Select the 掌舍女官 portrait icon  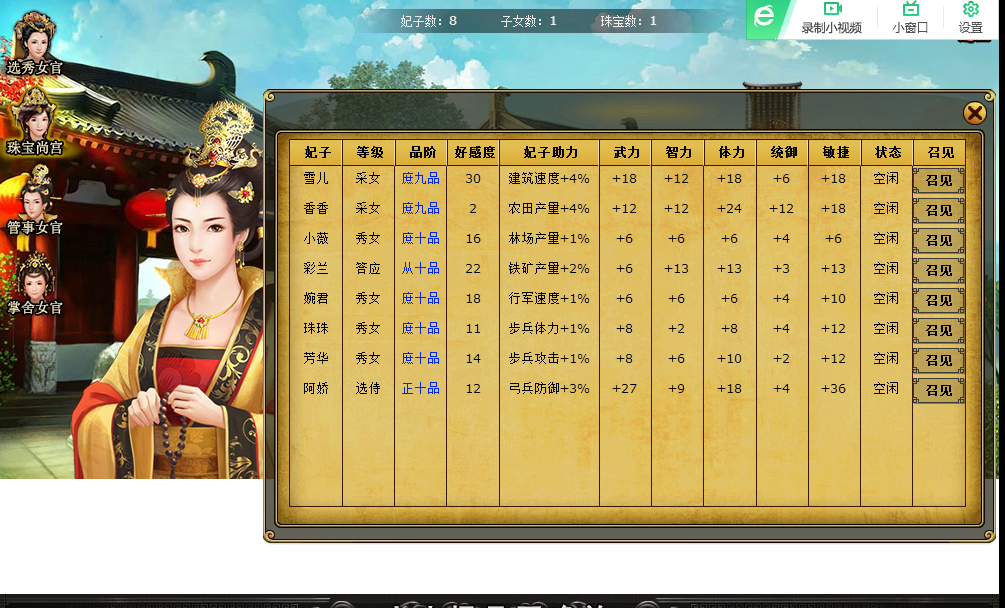pyautogui.click(x=34, y=282)
